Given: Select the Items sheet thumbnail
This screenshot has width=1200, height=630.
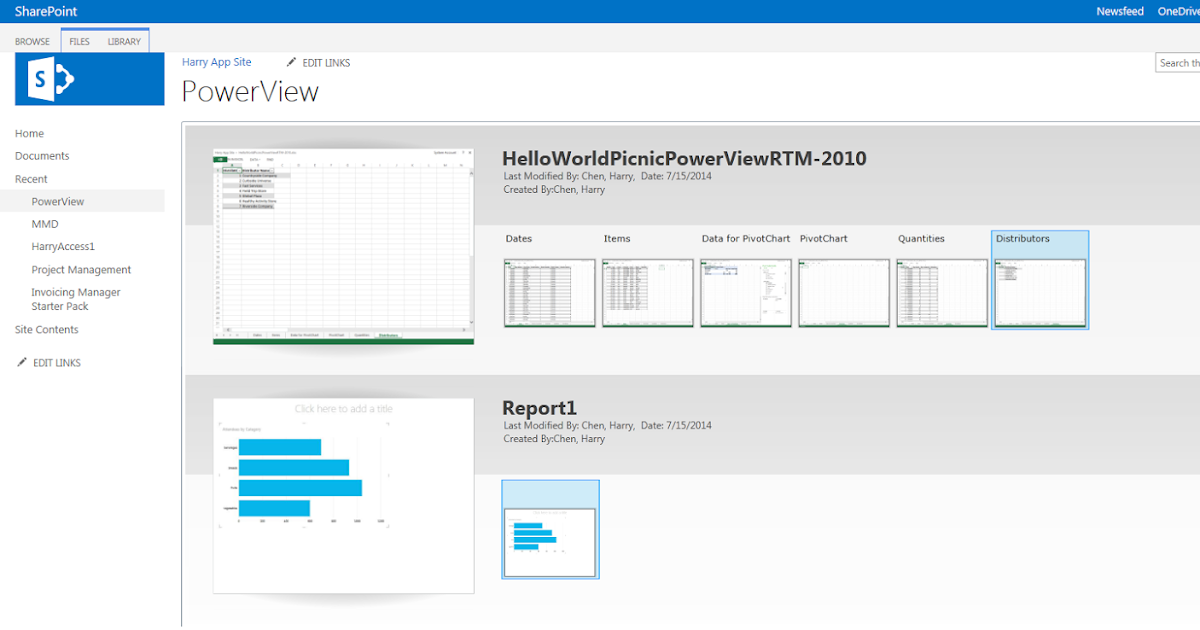Looking at the screenshot, I should tap(647, 293).
